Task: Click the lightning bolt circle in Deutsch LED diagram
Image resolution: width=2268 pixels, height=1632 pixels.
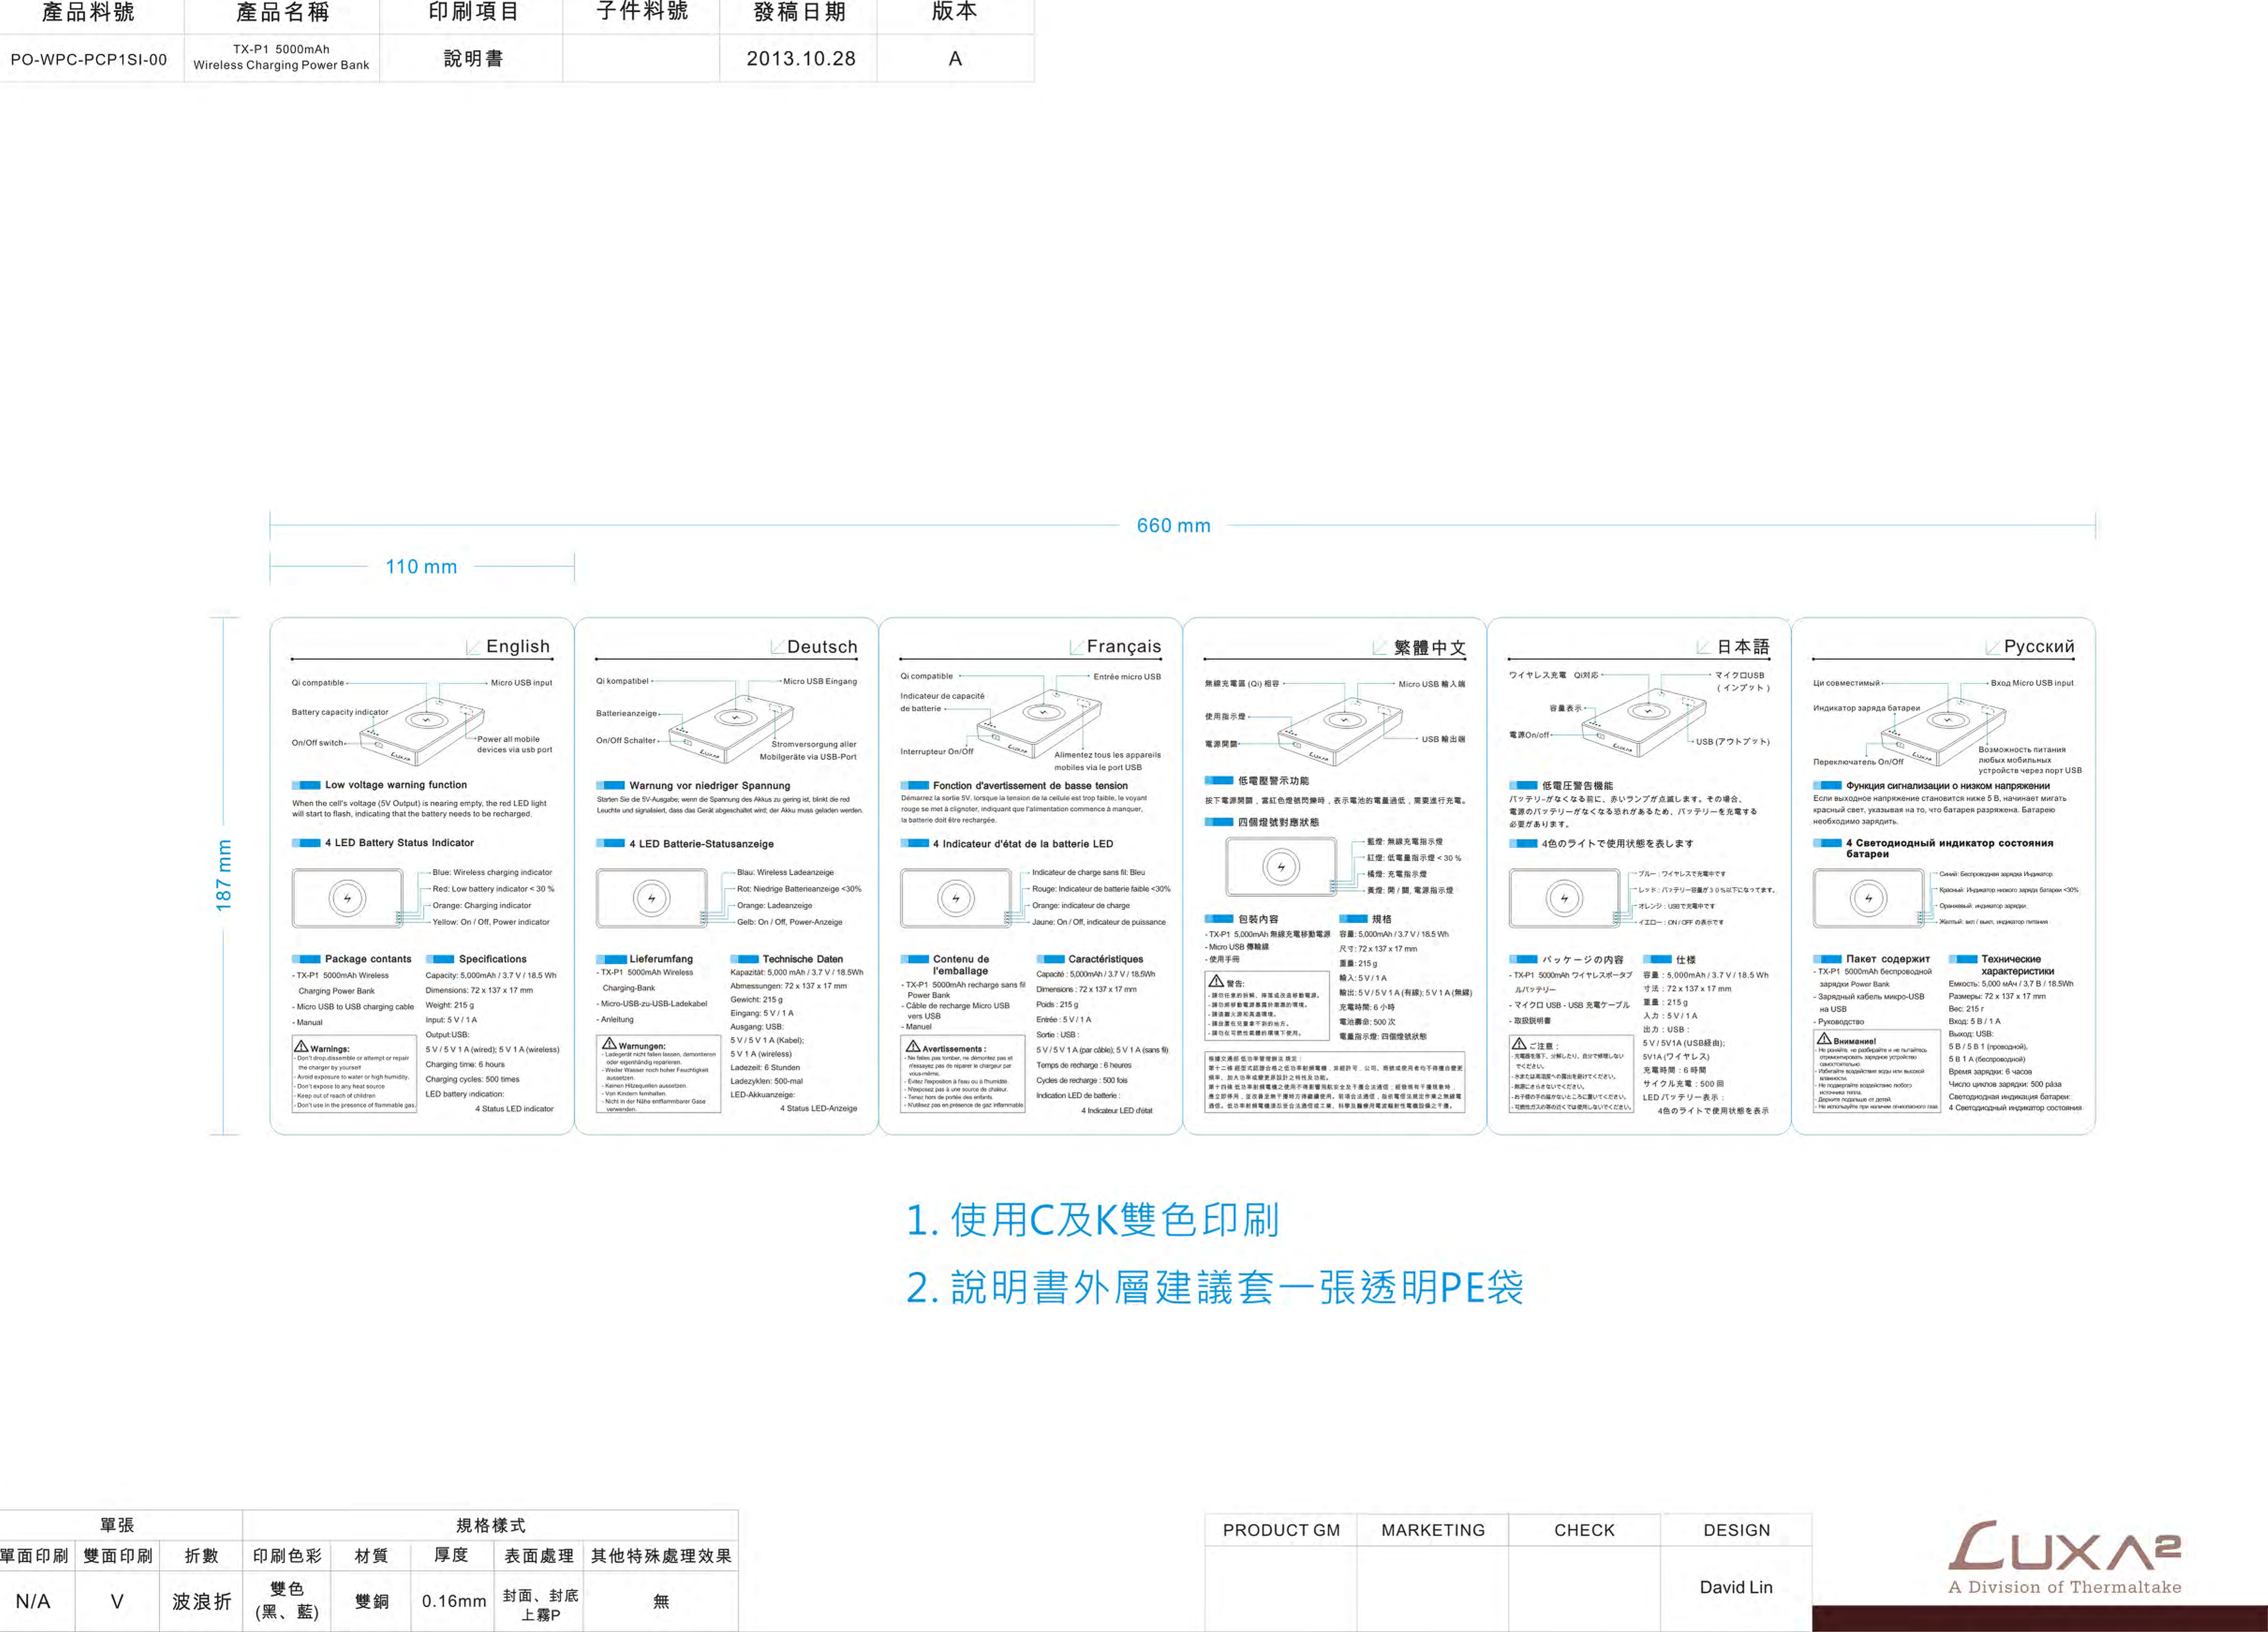Action: (651, 898)
